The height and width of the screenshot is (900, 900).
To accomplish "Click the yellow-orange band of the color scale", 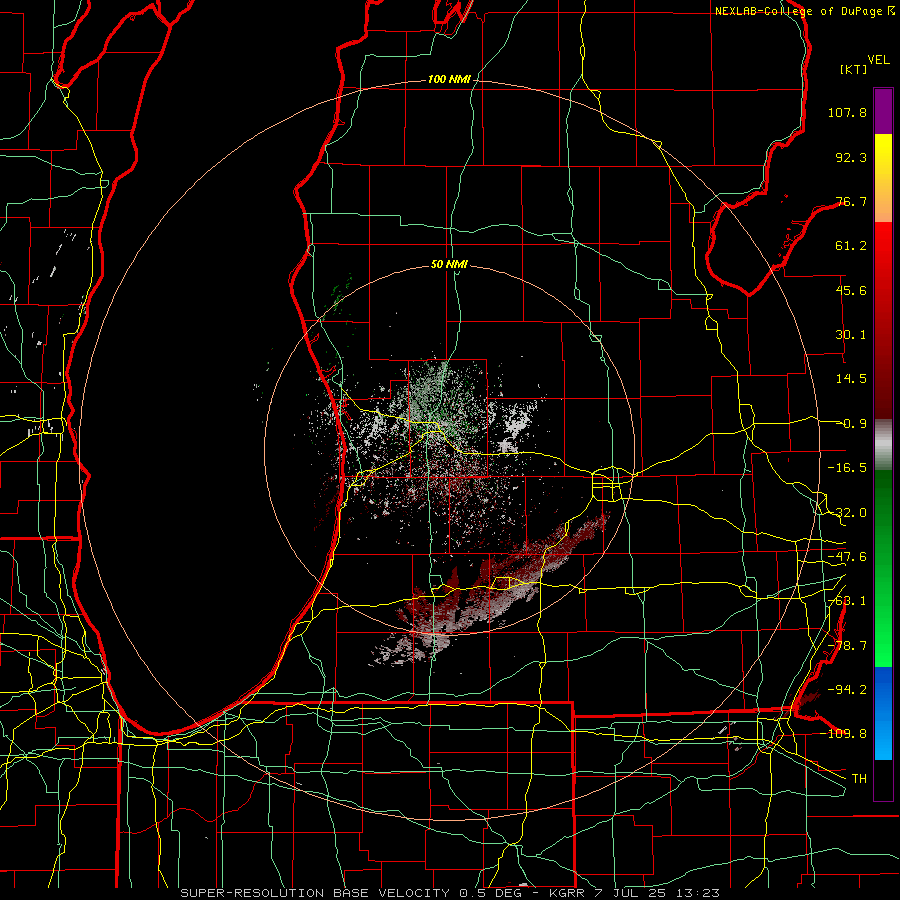I will coord(883,178).
